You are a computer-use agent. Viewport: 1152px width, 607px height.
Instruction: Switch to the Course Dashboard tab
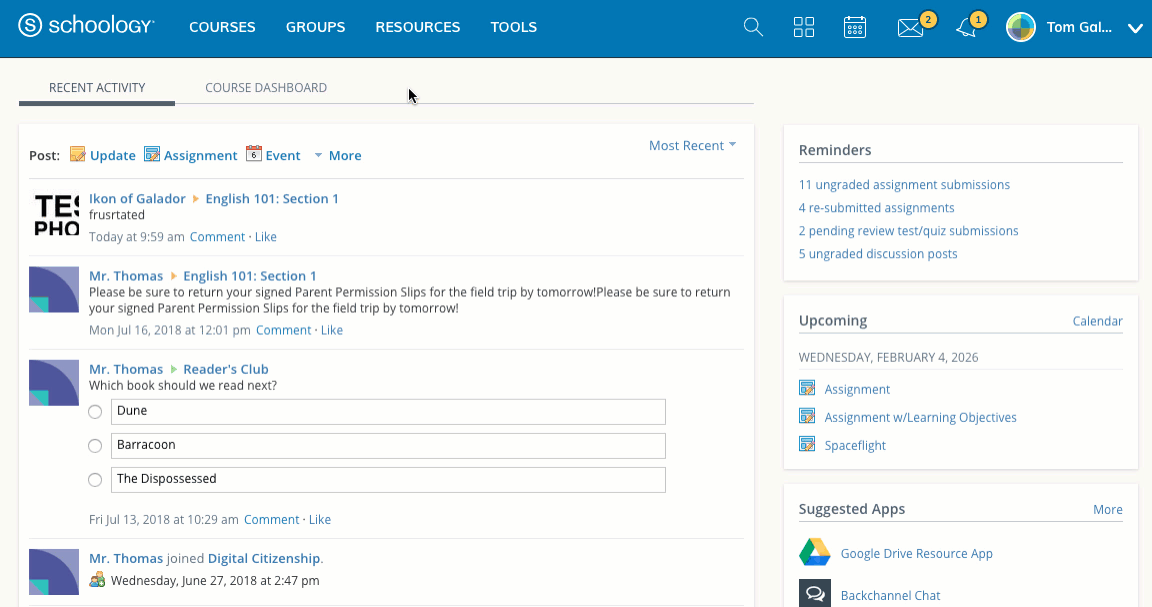[266, 88]
